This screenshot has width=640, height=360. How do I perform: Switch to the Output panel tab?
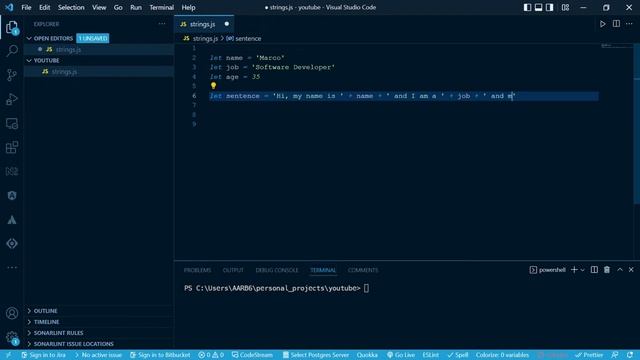point(233,270)
